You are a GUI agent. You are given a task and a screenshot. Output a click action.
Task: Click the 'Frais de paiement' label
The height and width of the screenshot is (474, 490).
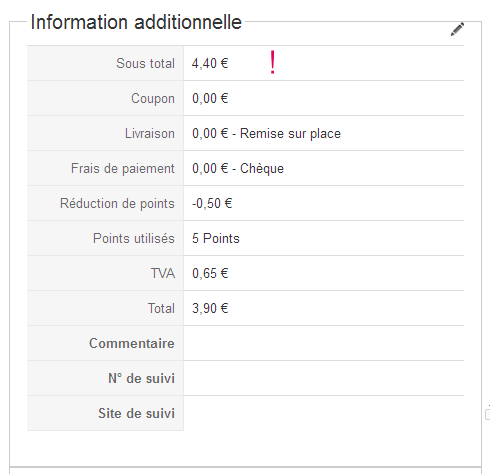(x=123, y=169)
